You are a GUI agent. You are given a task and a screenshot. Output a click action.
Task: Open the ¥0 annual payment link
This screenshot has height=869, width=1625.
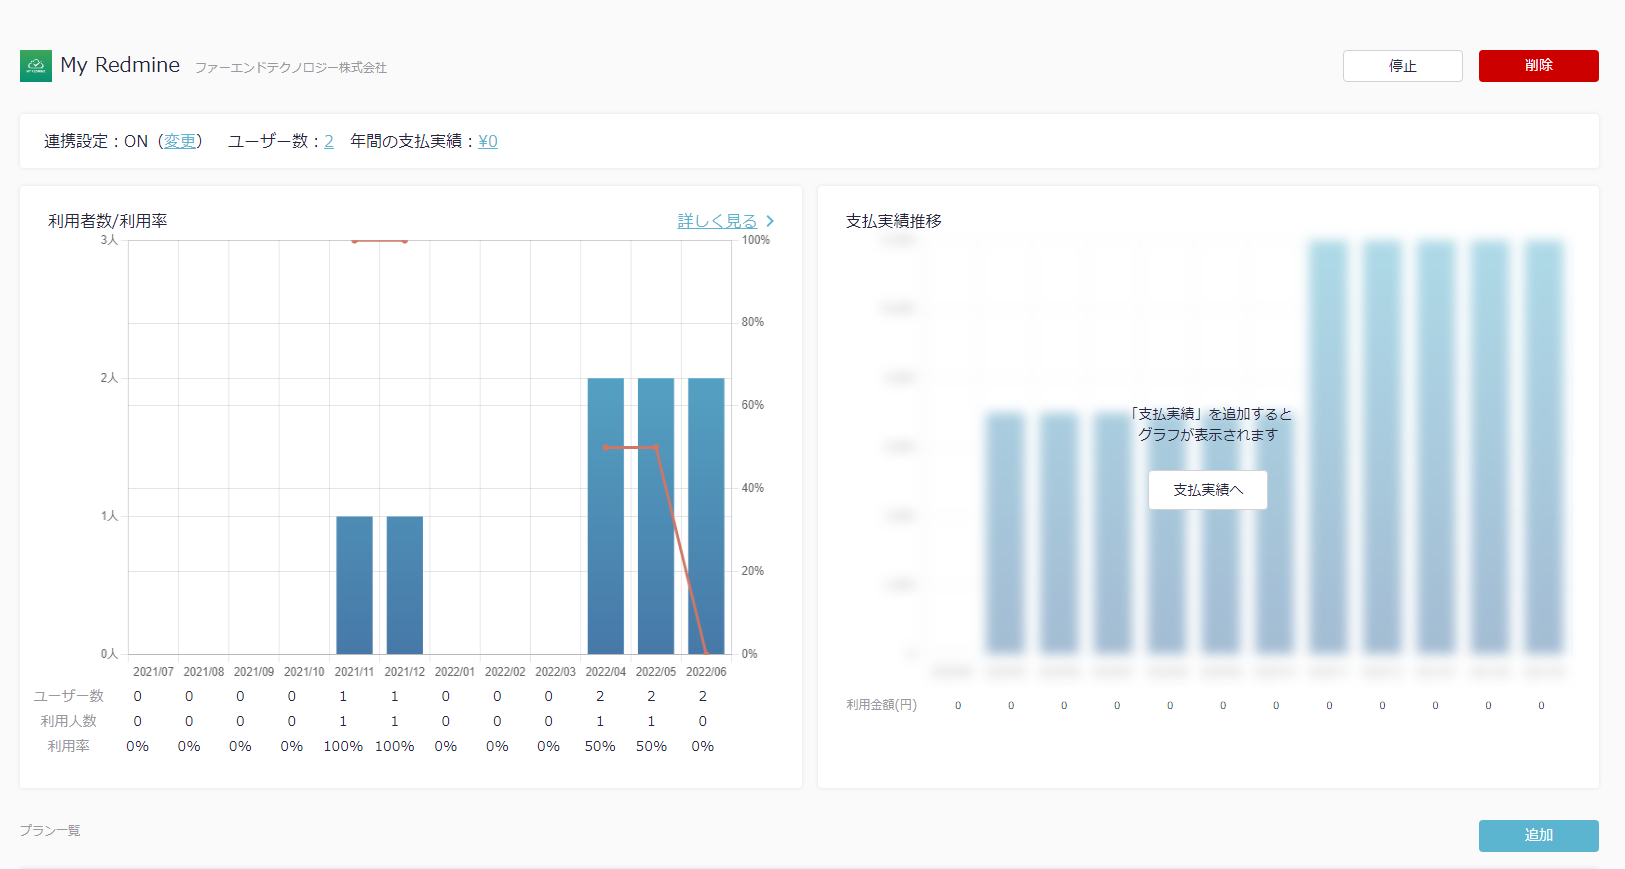pyautogui.click(x=488, y=141)
